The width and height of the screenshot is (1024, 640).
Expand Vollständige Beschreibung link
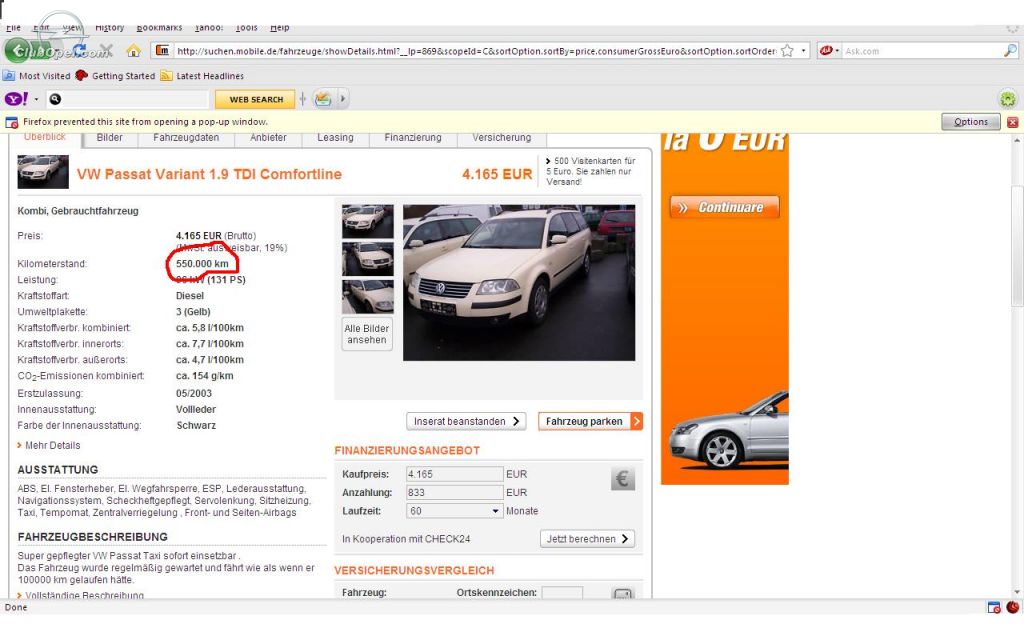pyautogui.click(x=80, y=595)
